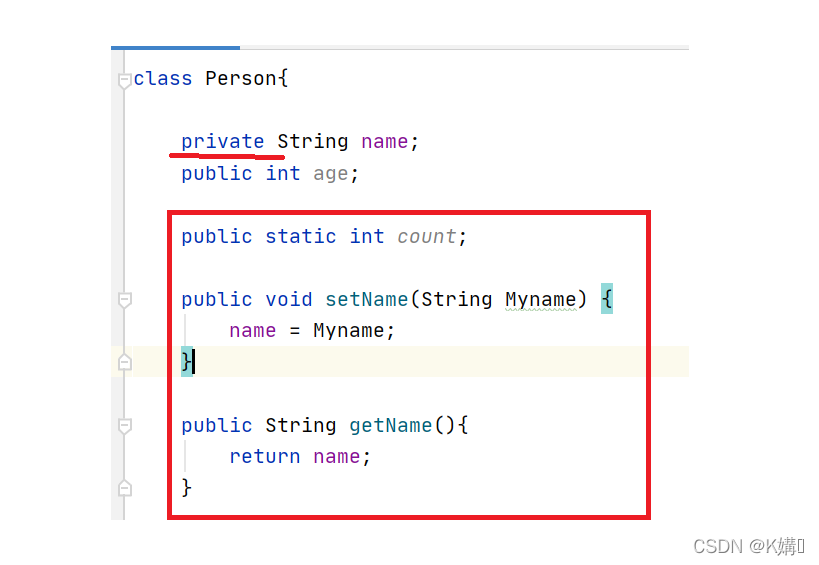Click the underlined private keyword
The image size is (819, 565).
tap(222, 141)
